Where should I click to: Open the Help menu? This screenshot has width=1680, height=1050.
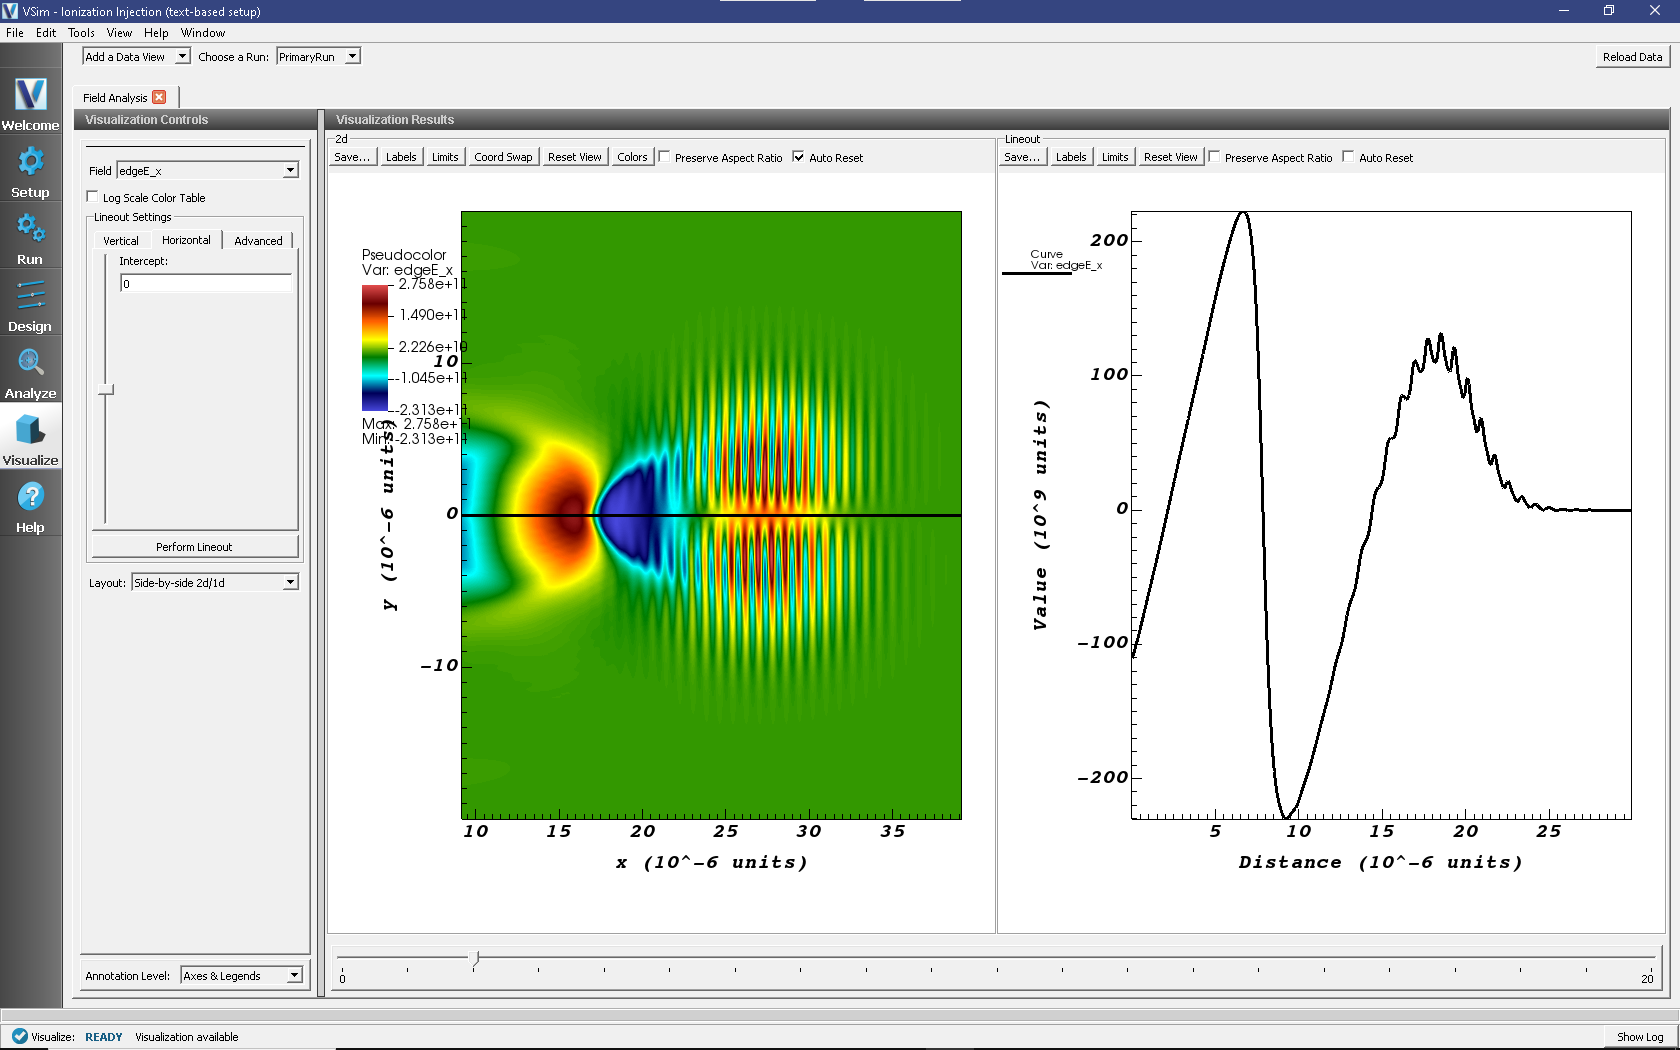tap(156, 32)
